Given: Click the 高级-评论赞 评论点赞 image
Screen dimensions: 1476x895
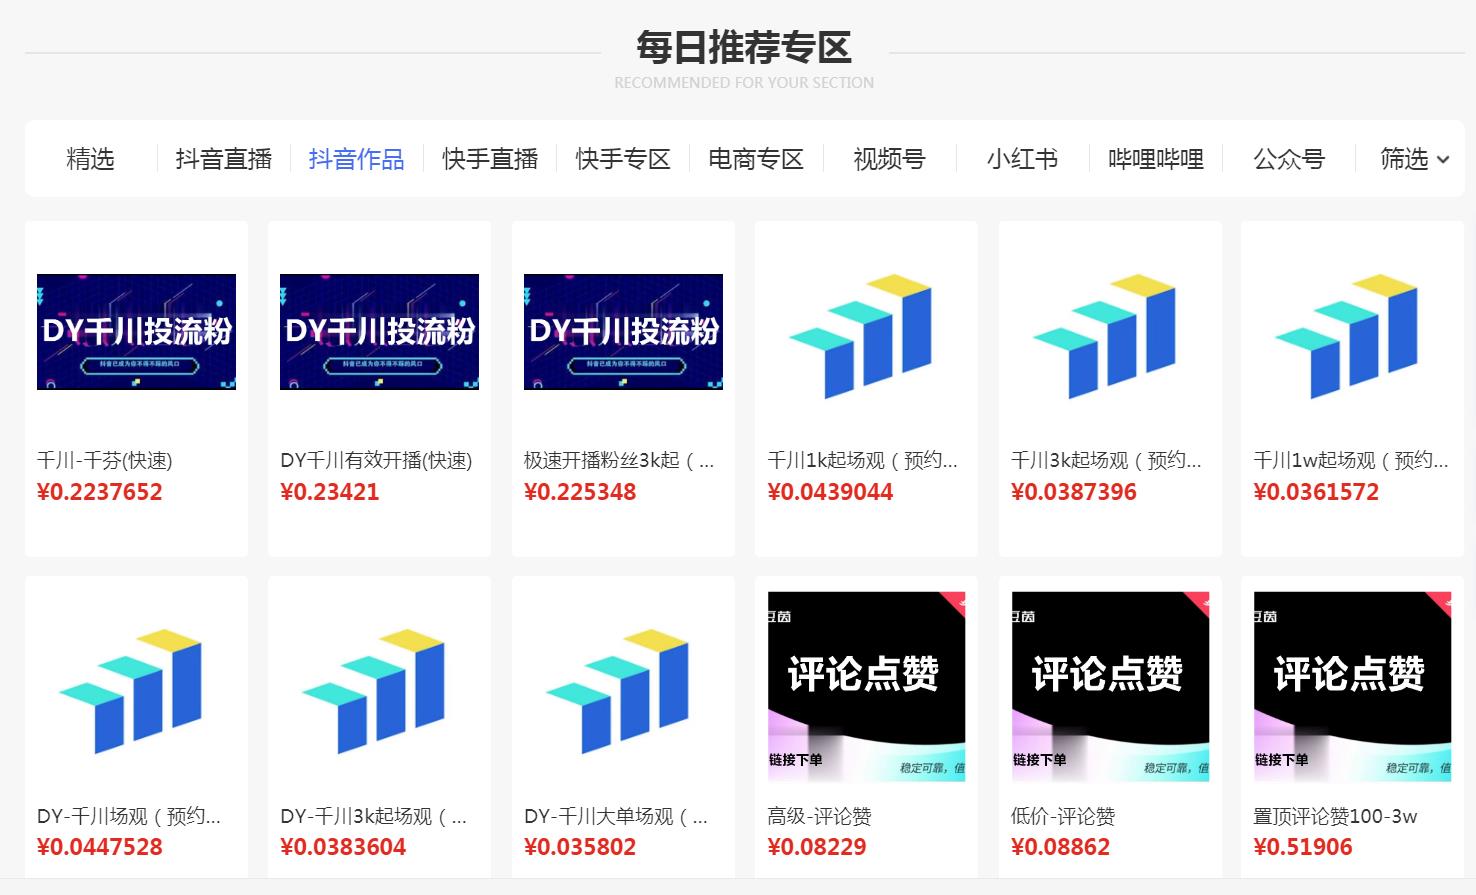Looking at the screenshot, I should click(x=865, y=685).
